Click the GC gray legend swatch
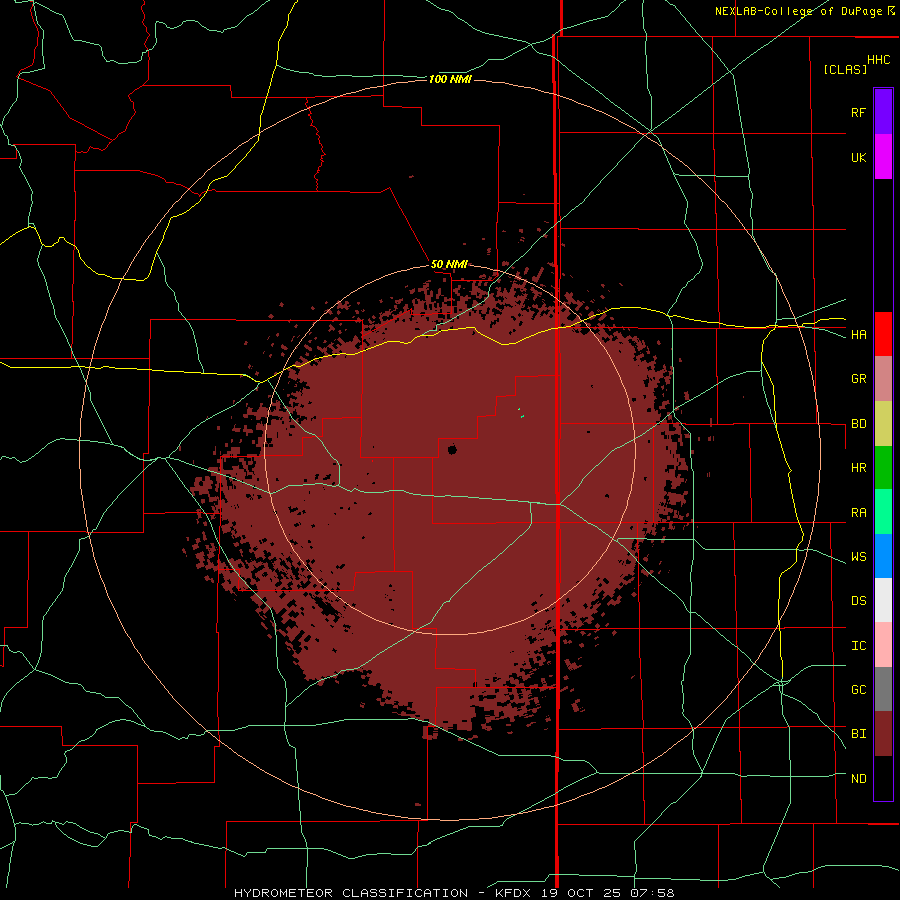The image size is (900, 900). point(883,689)
